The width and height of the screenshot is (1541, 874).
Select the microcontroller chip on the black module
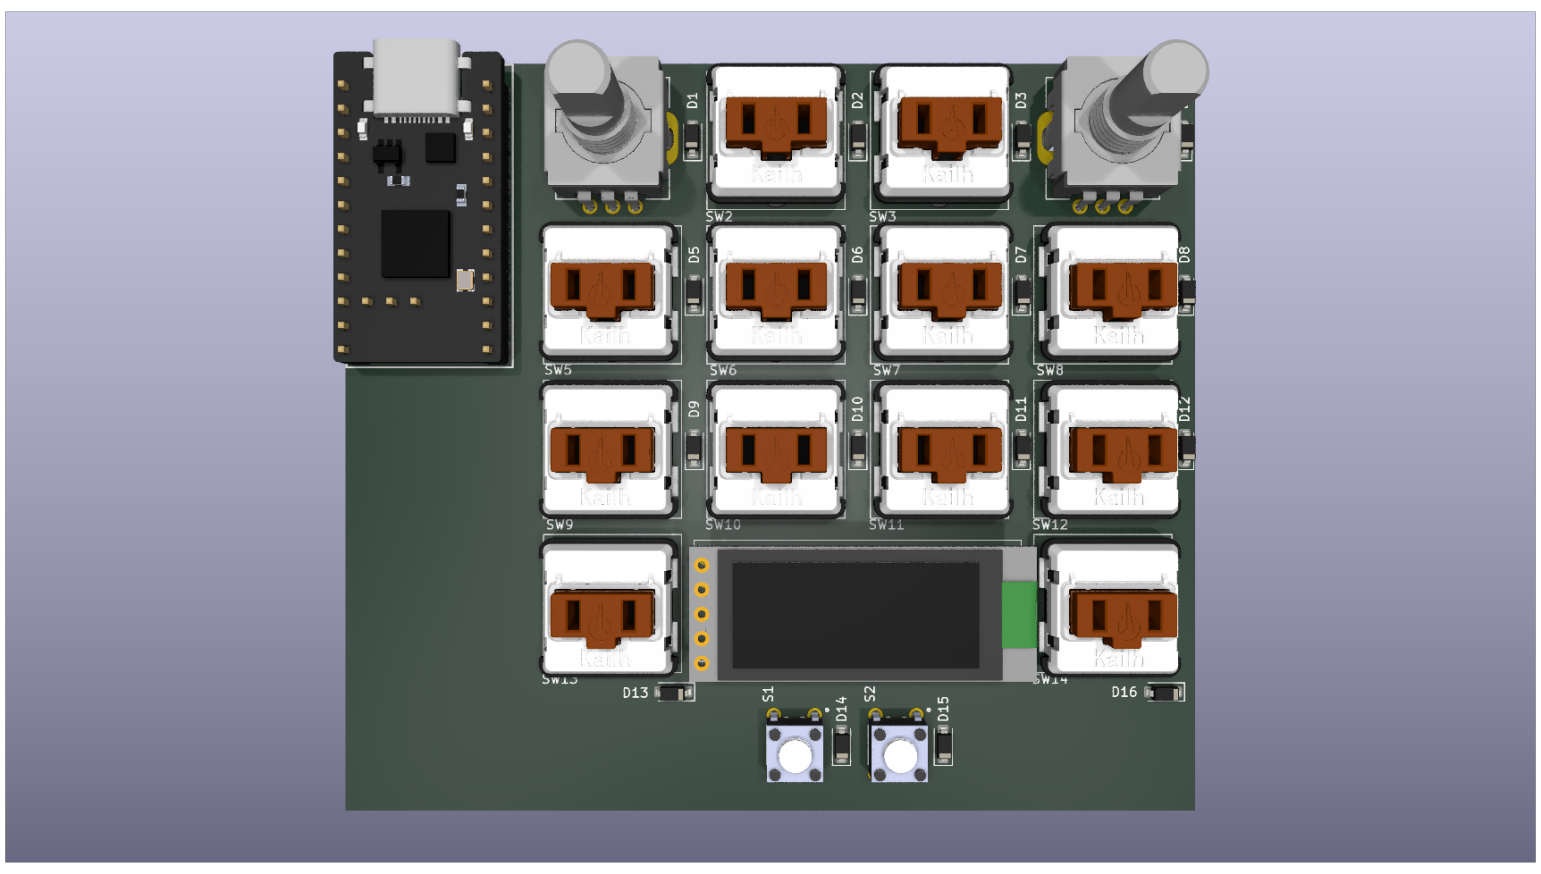(414, 245)
